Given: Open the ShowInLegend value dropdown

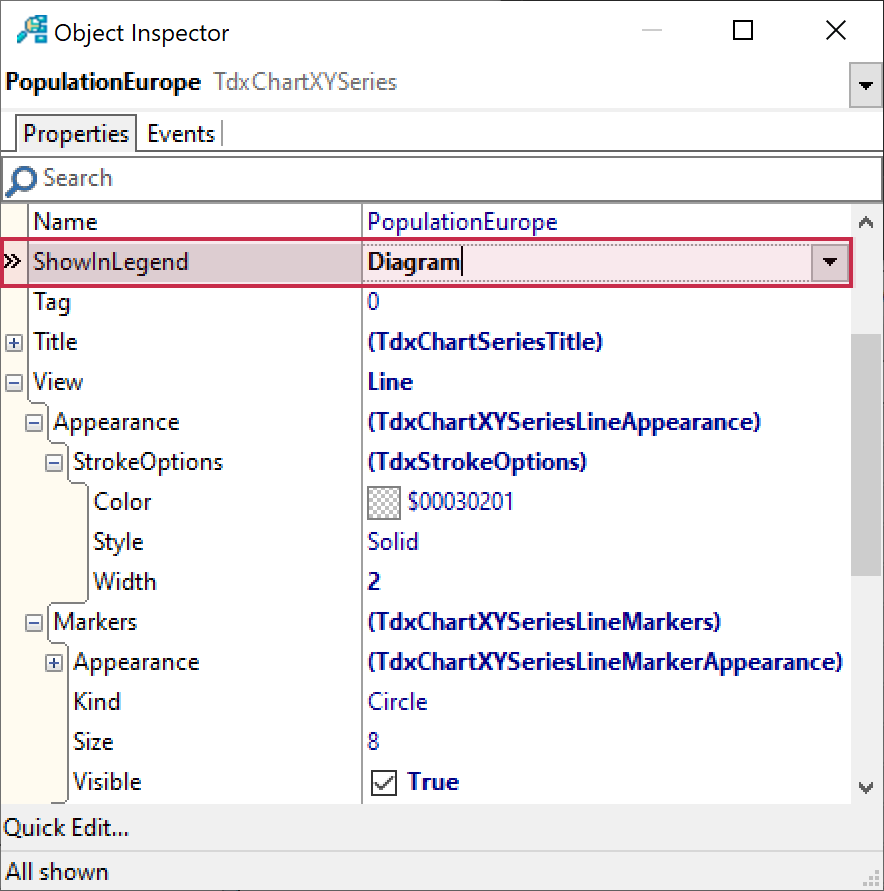Looking at the screenshot, I should point(829,262).
